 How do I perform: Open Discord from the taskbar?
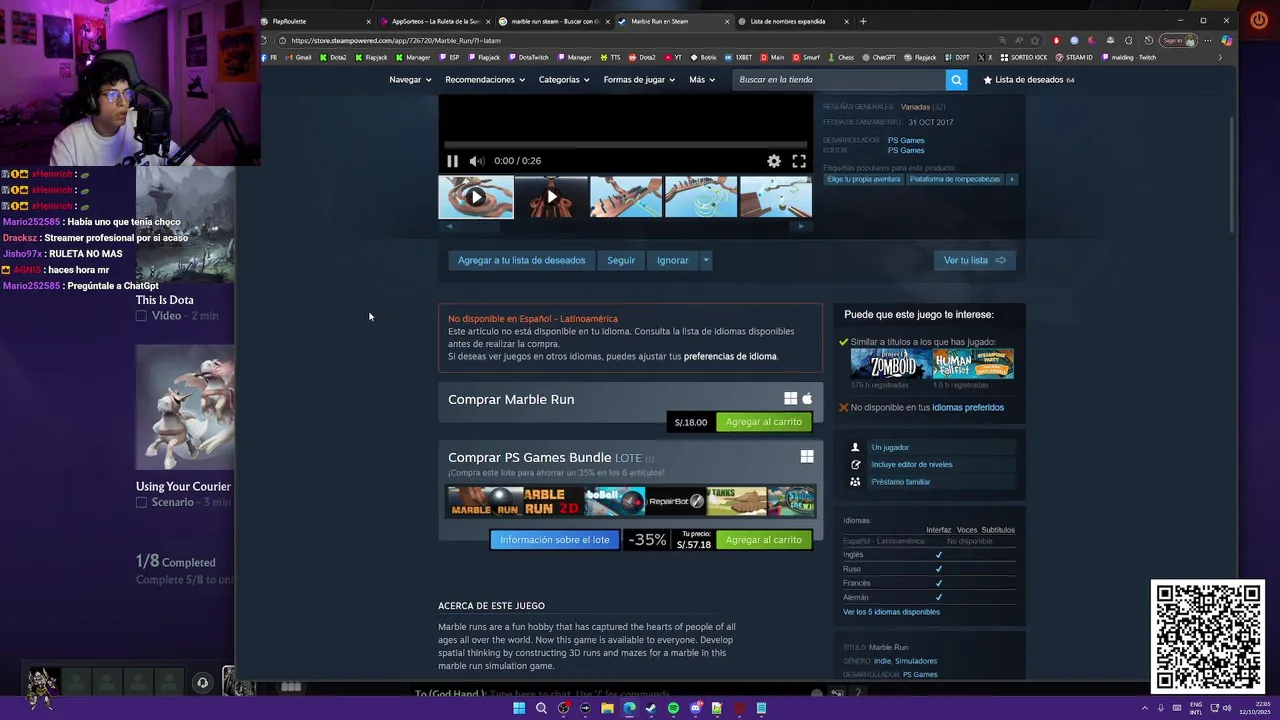695,708
